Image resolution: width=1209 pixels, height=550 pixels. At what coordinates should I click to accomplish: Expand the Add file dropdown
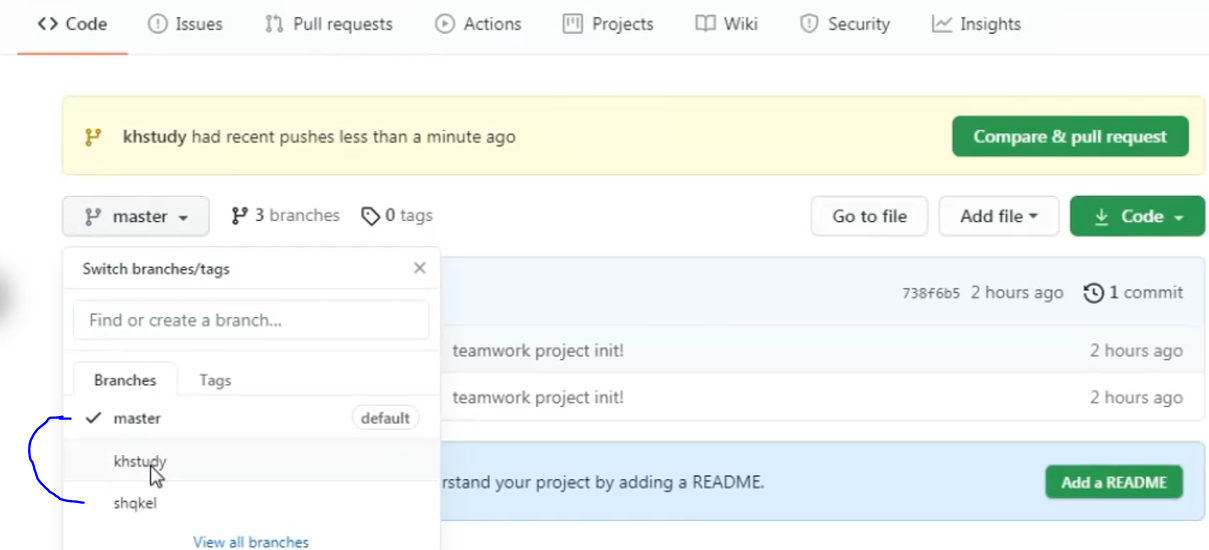tap(998, 216)
